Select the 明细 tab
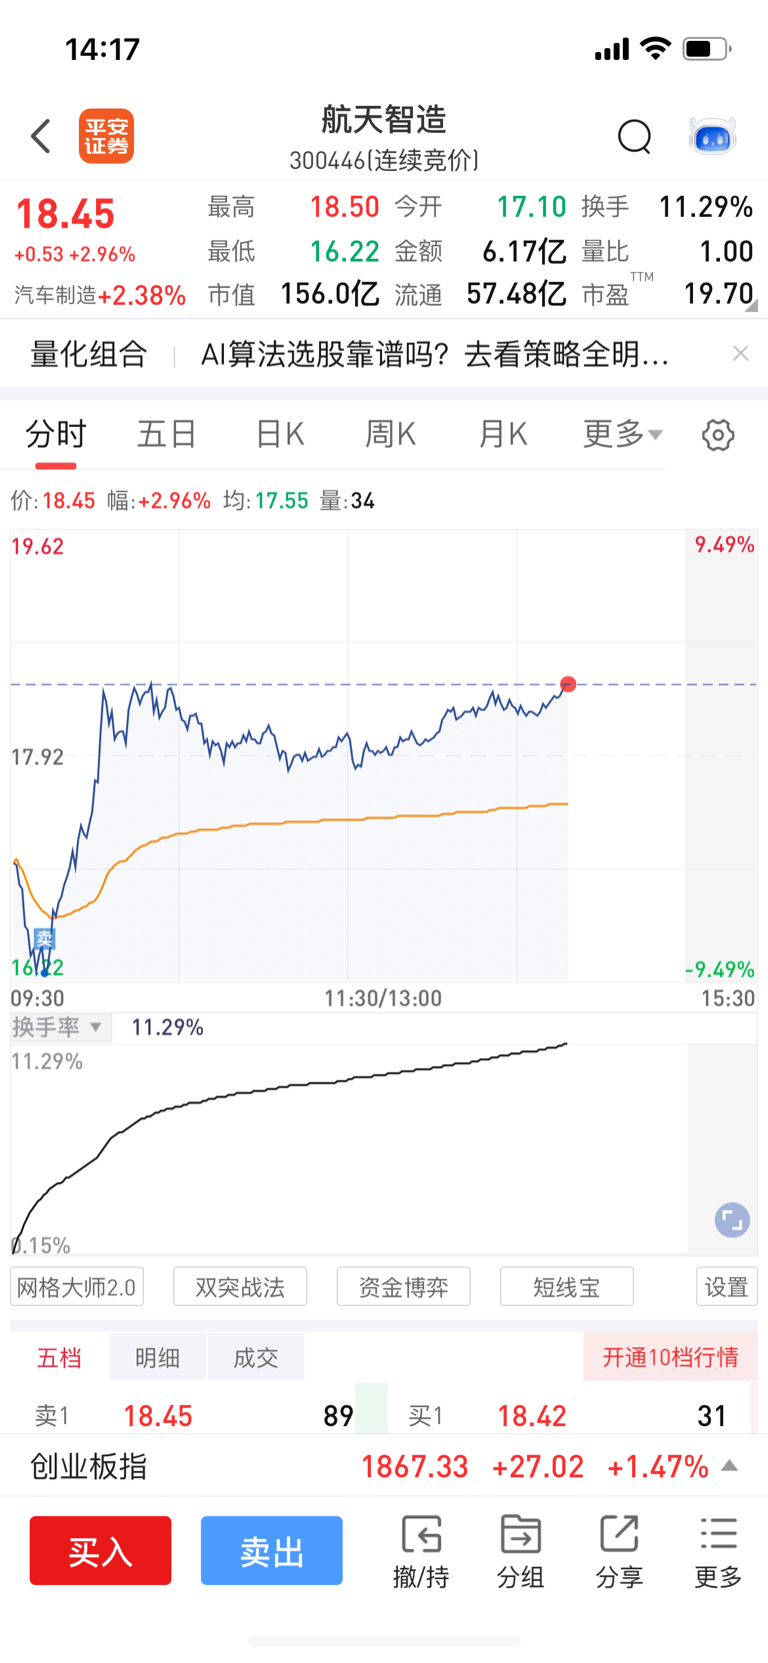The height and width of the screenshot is (1663, 768). click(157, 1357)
